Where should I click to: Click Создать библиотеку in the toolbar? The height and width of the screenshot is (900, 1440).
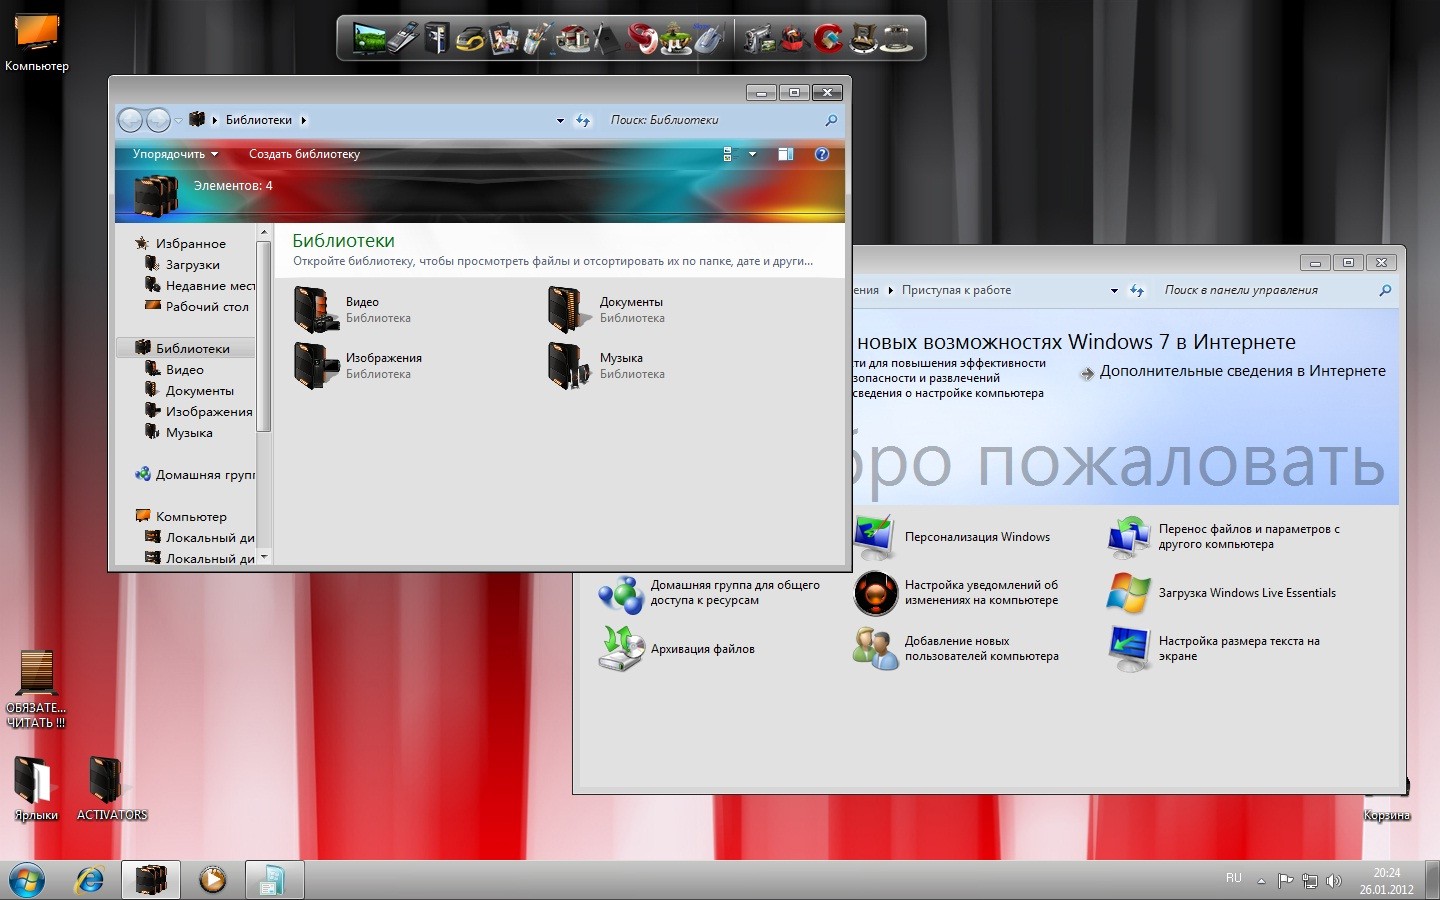304,154
